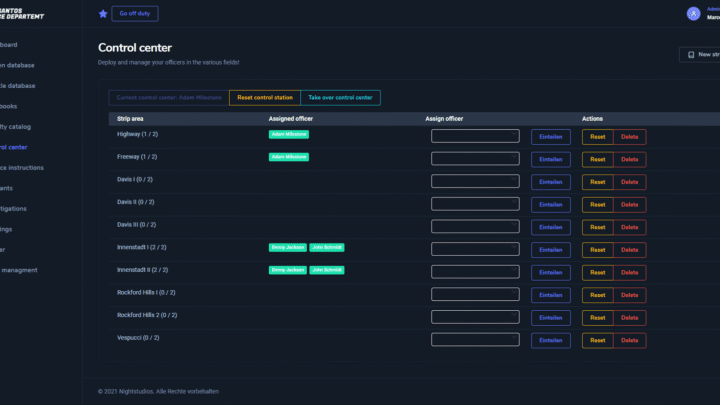Reset the Rockford Hills 2 strip
The height and width of the screenshot is (405, 720).
click(x=597, y=318)
